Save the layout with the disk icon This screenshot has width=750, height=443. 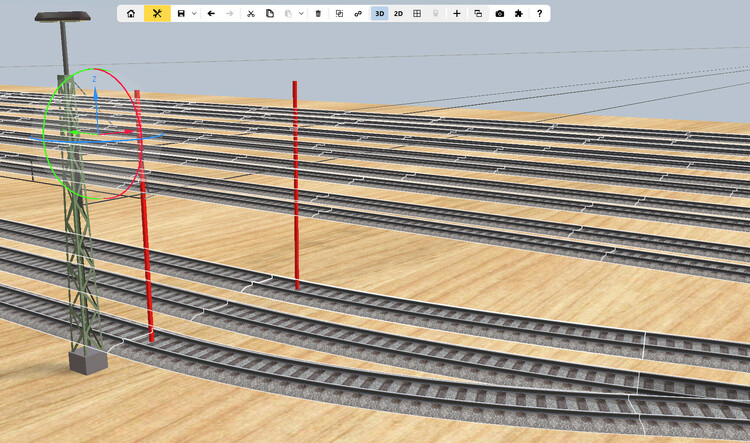pos(181,13)
